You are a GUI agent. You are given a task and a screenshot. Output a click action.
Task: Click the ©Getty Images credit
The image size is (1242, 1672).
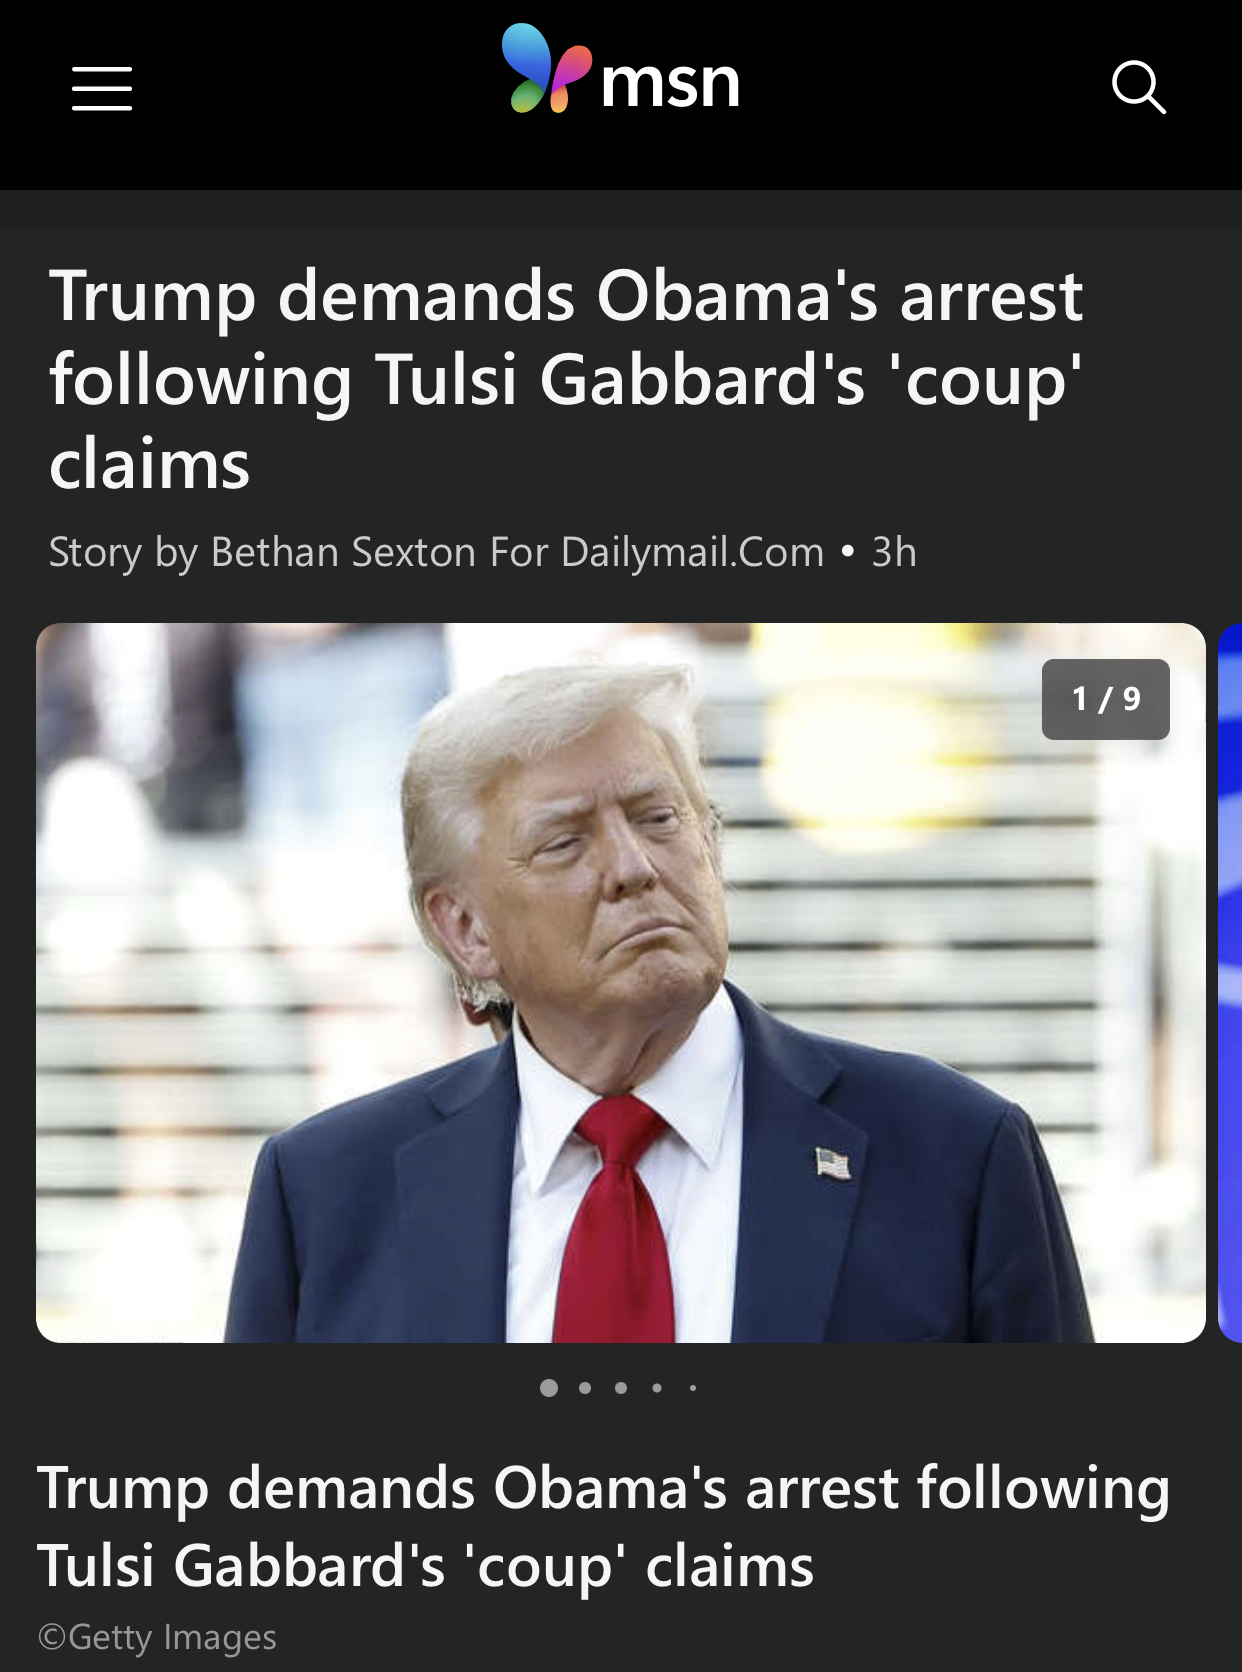157,1637
